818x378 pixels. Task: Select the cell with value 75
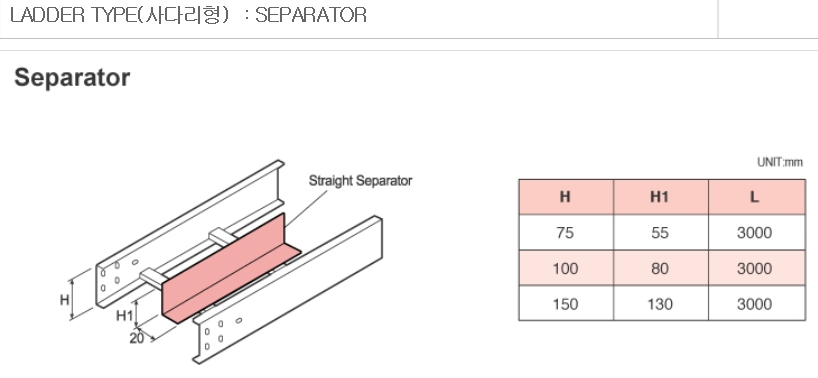tap(566, 233)
